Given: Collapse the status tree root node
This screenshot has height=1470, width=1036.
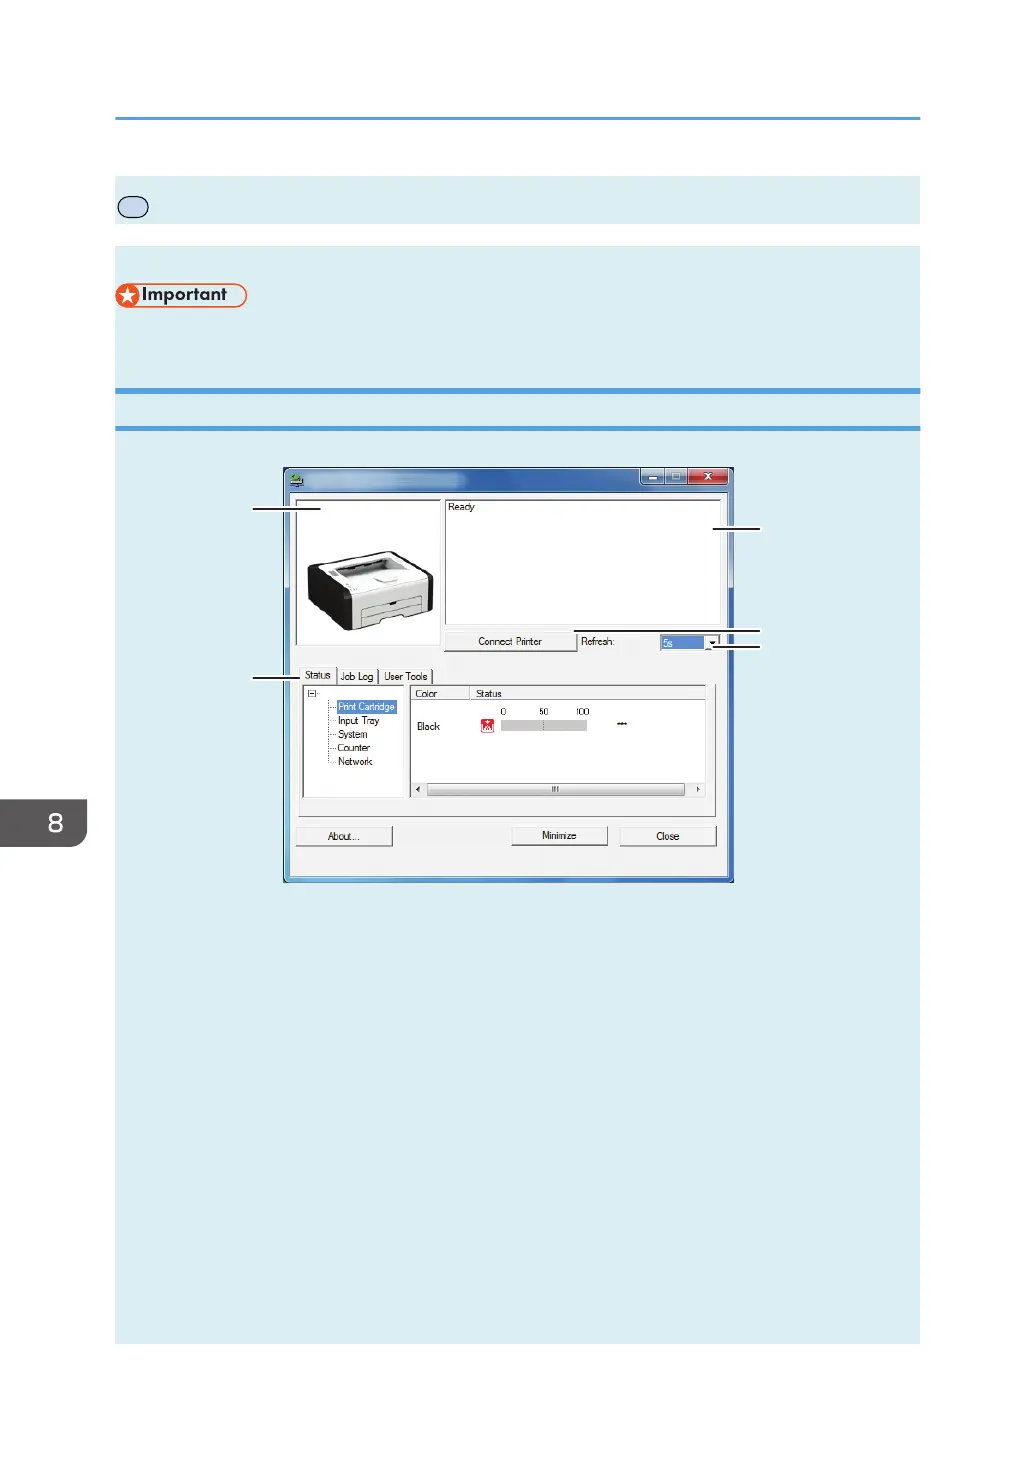Looking at the screenshot, I should click(x=312, y=693).
